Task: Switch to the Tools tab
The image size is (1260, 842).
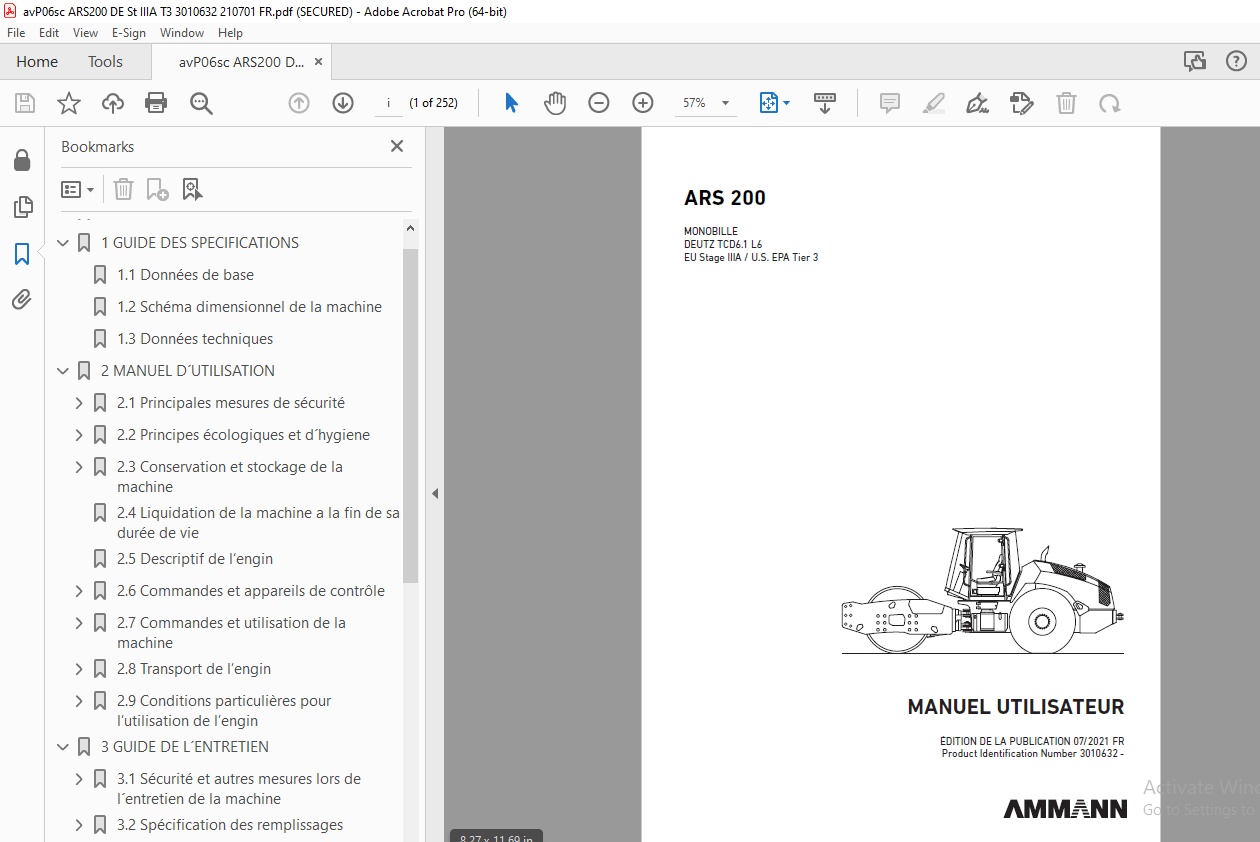Action: 105,62
